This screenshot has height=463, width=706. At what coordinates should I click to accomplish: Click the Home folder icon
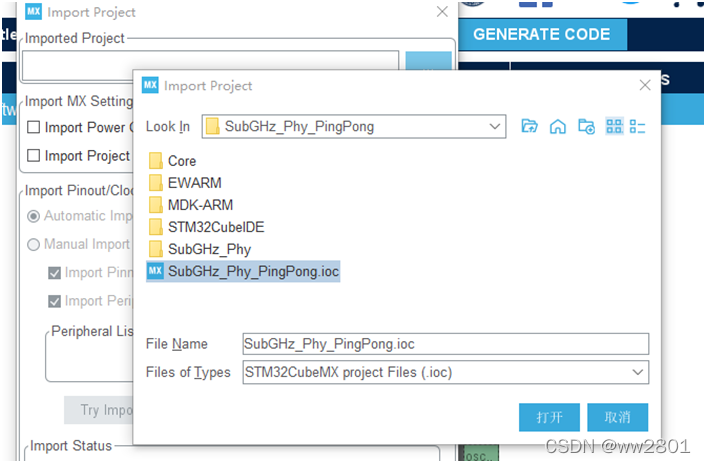pos(557,127)
